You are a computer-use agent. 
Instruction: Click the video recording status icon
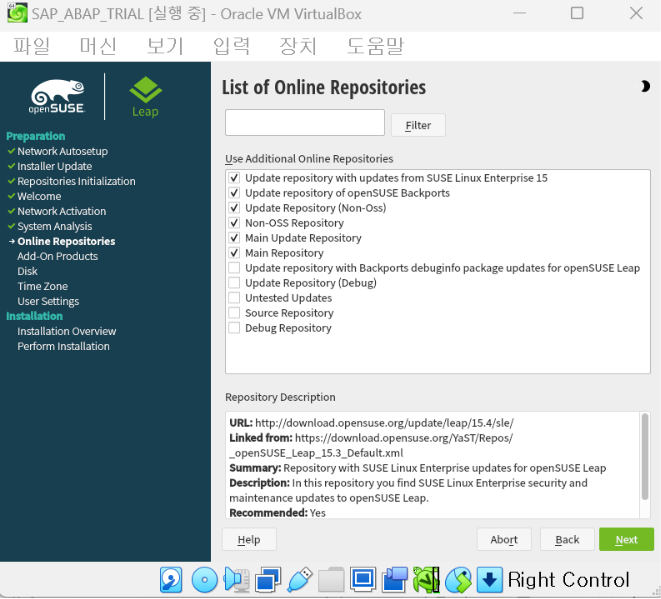(x=395, y=580)
